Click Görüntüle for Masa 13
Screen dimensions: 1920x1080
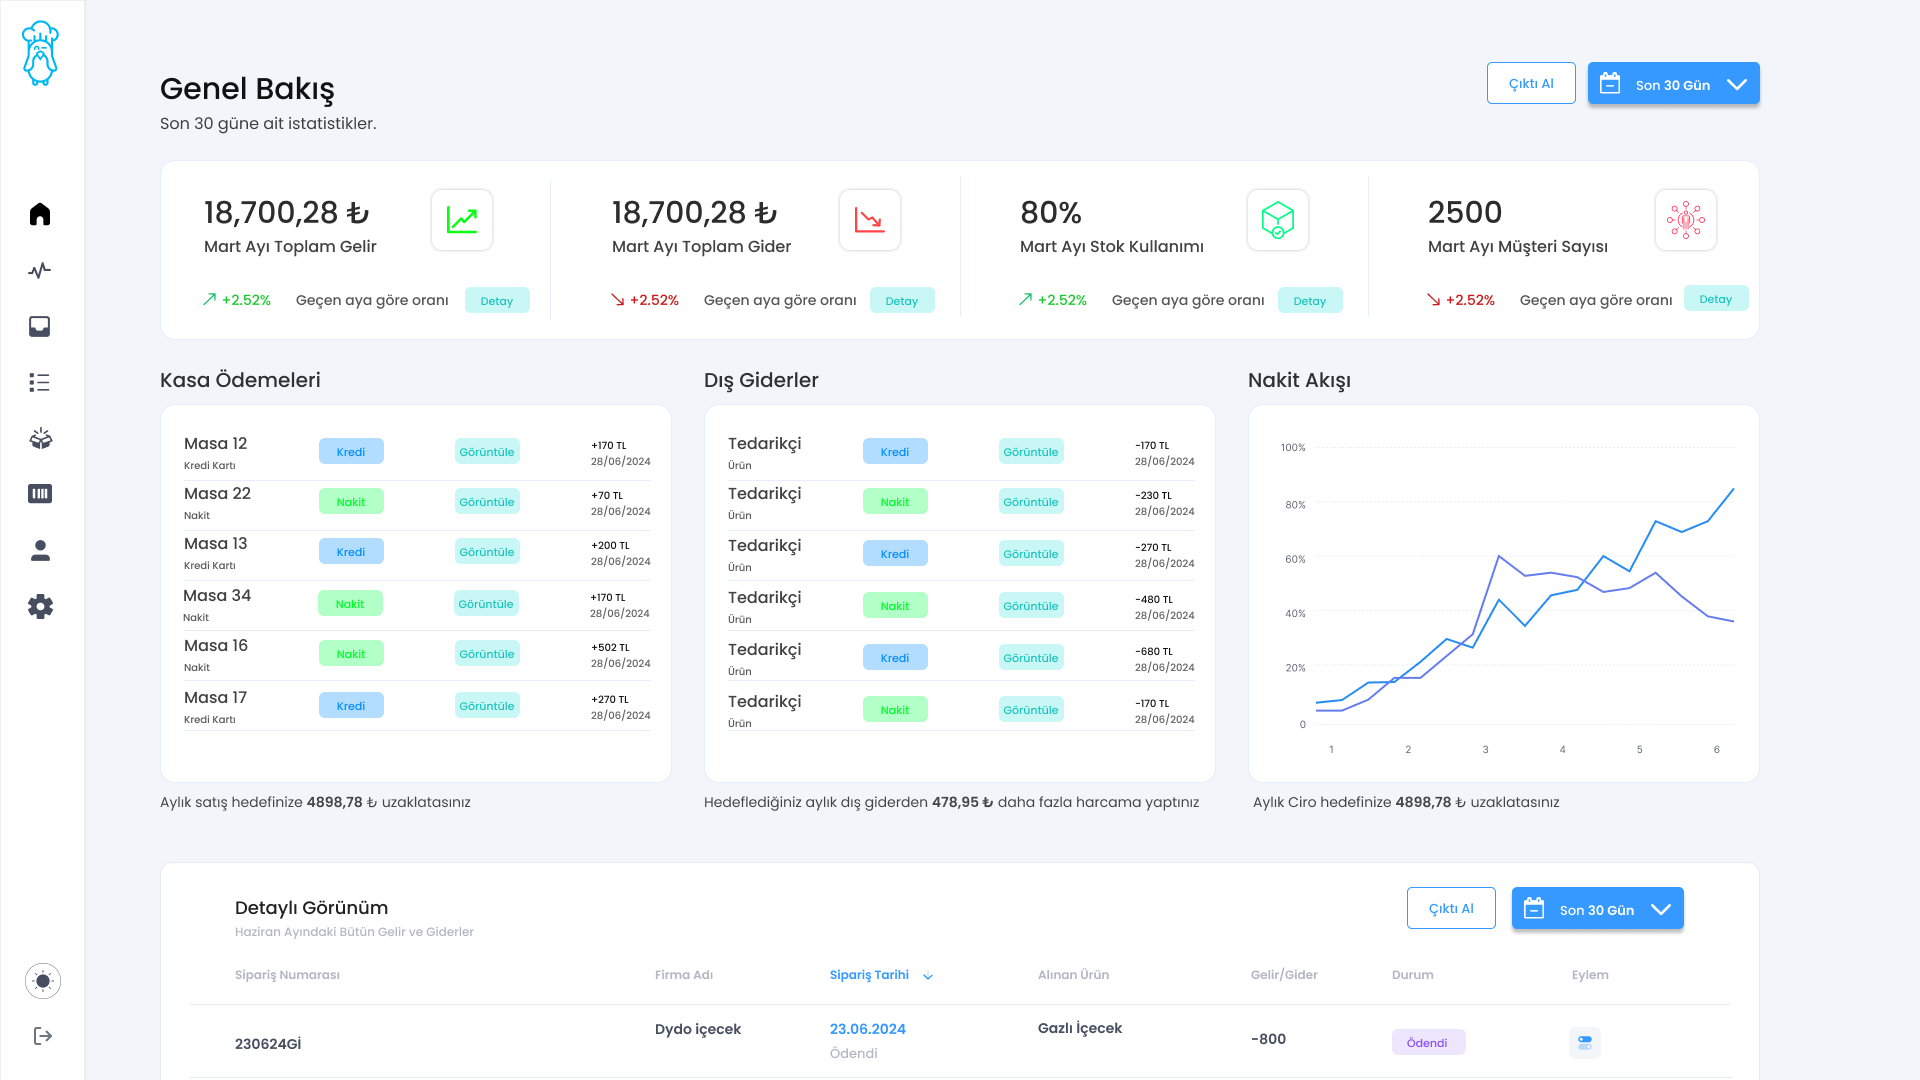(x=487, y=552)
